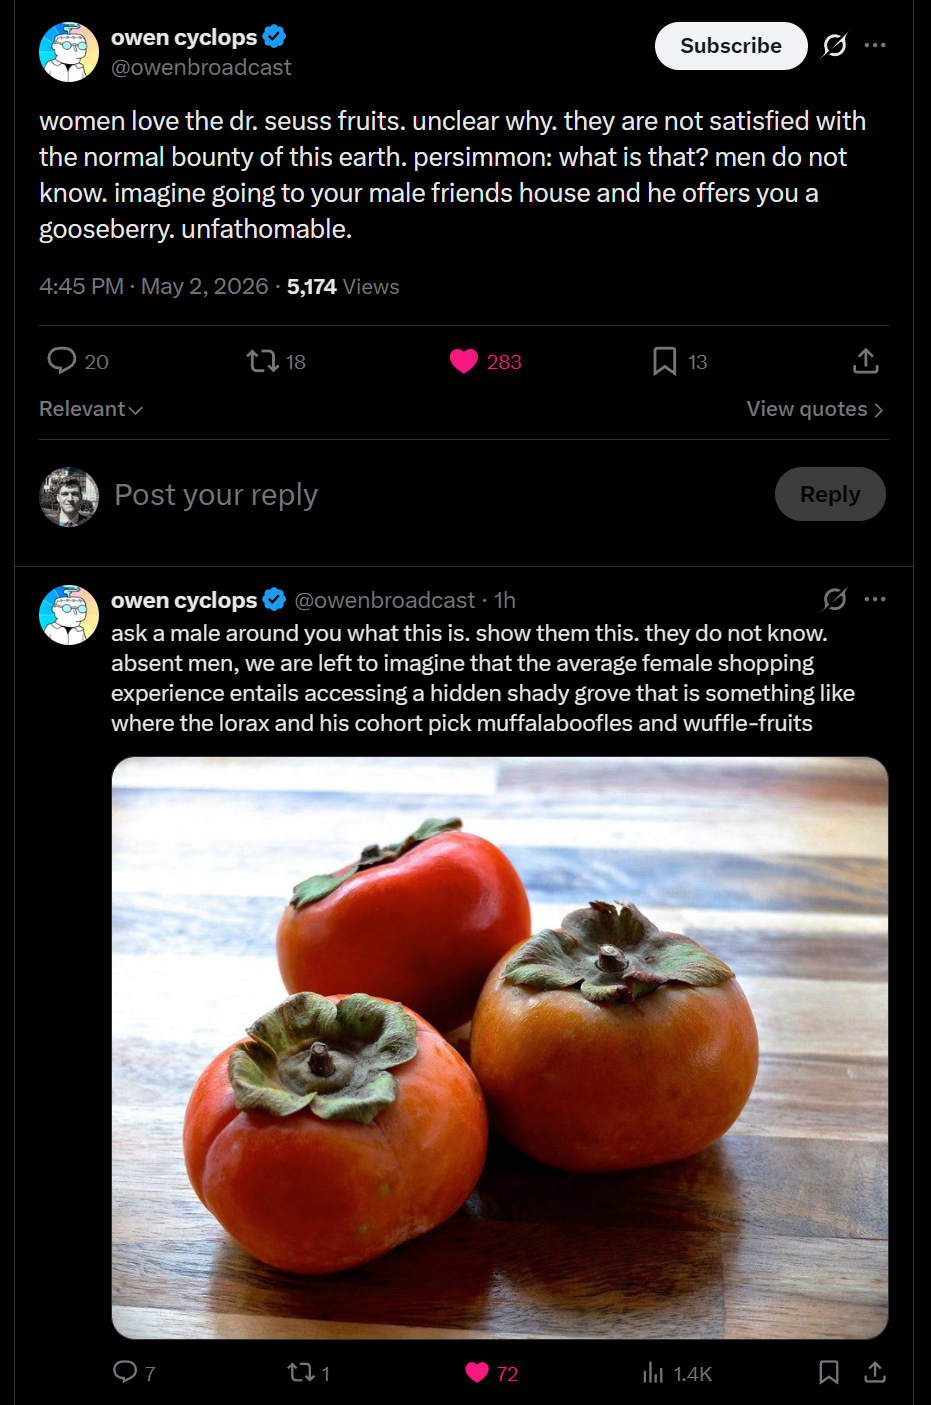Unlike the reply post with 72 likes

tap(477, 1373)
